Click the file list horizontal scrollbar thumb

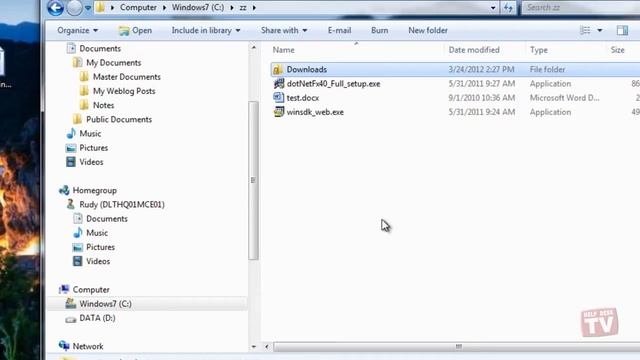point(457,347)
